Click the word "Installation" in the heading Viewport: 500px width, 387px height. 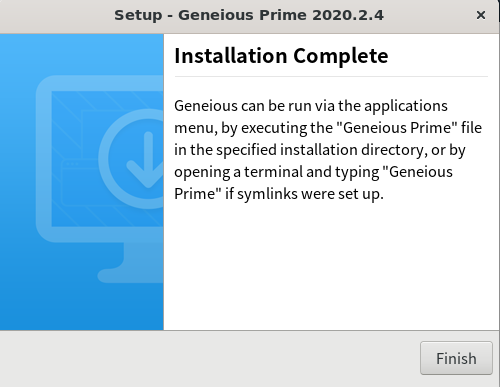[231, 56]
